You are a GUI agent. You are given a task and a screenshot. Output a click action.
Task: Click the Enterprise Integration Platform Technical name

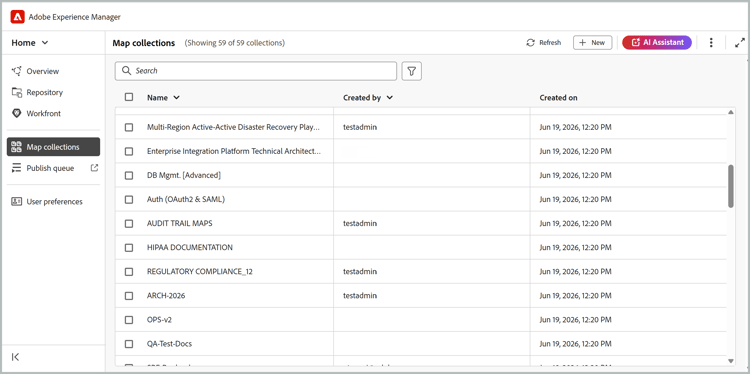tap(234, 151)
